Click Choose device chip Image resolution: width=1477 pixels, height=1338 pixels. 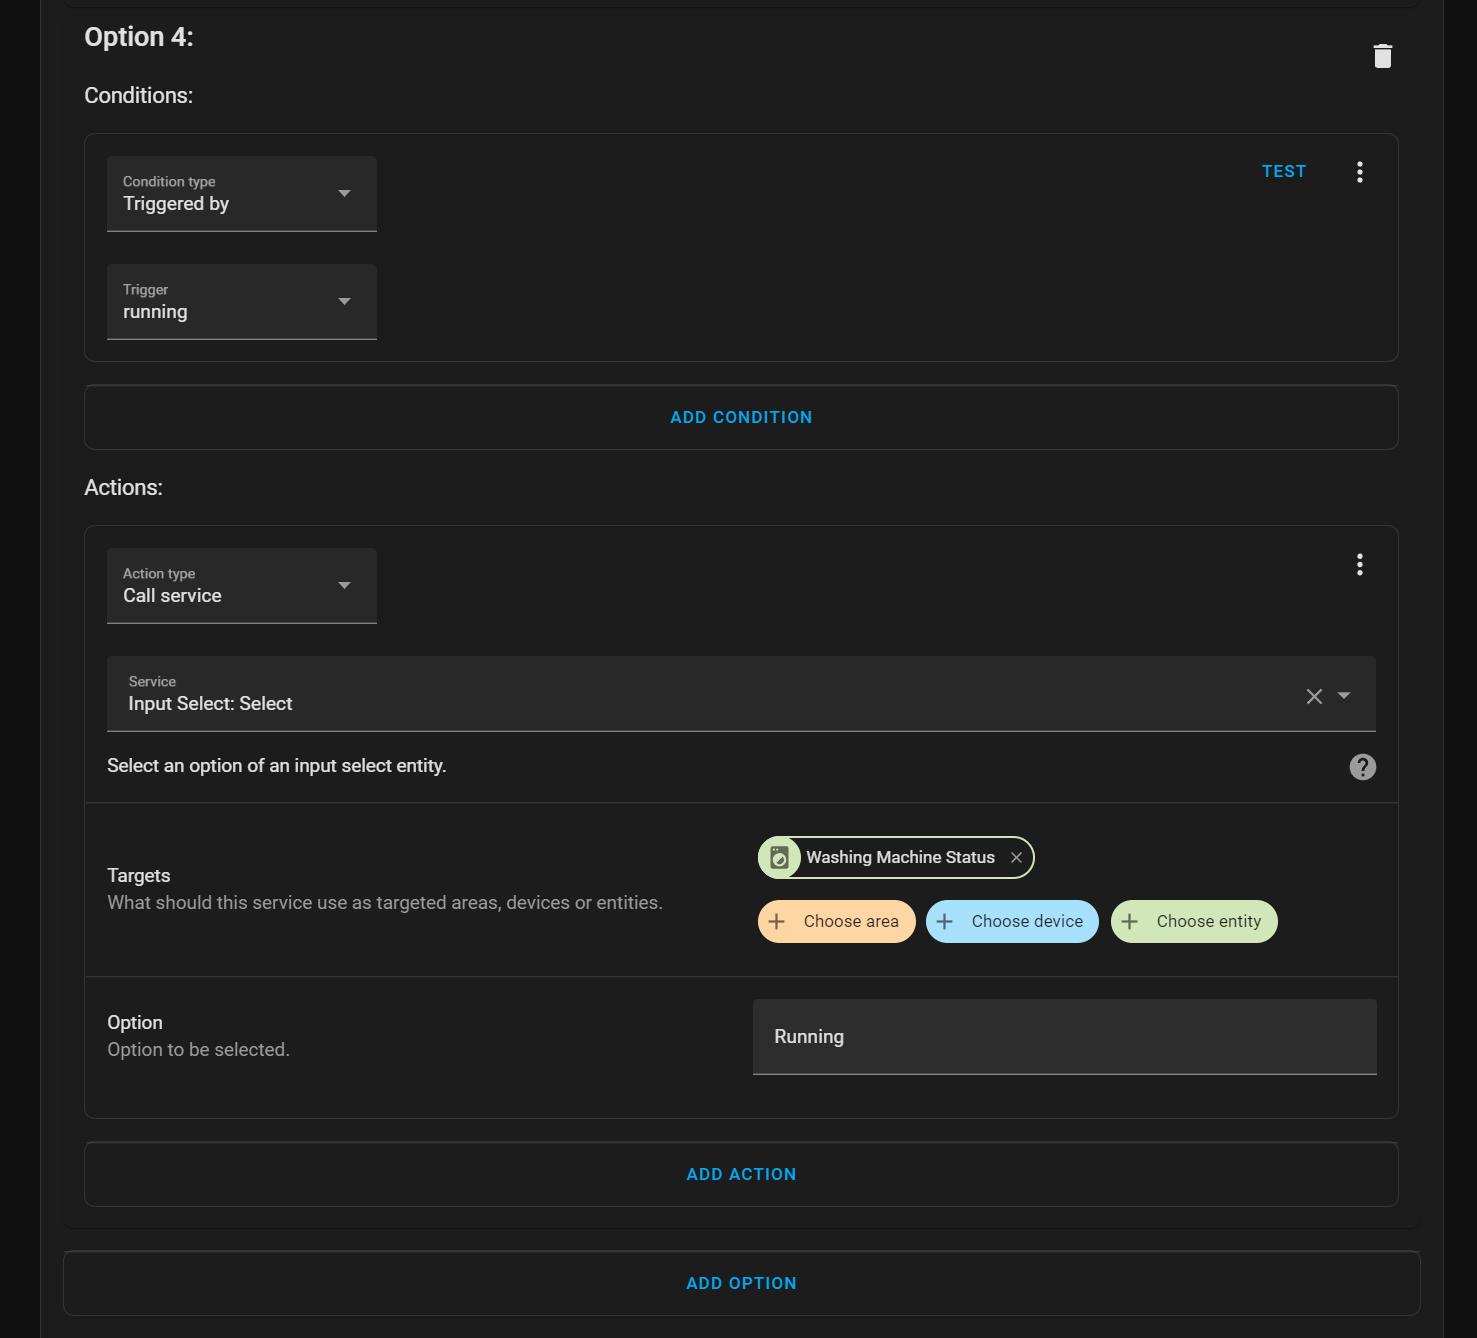pyautogui.click(x=1012, y=922)
